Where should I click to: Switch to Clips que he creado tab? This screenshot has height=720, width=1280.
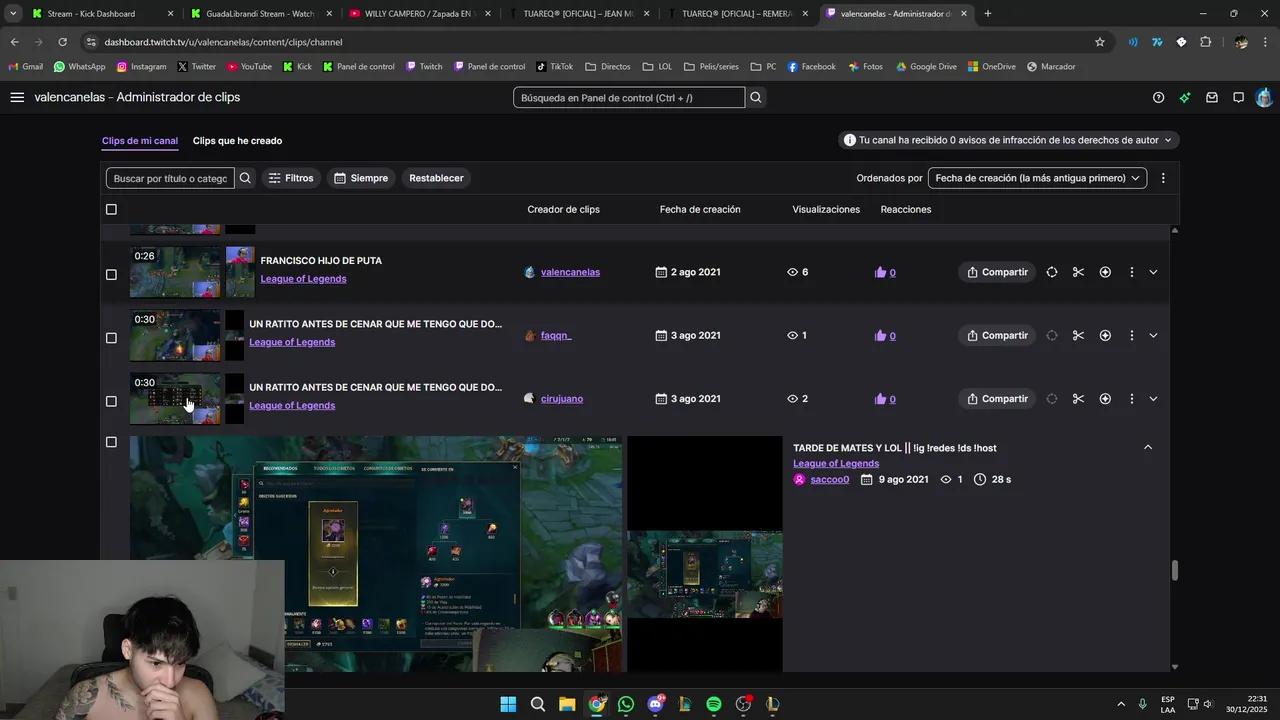point(237,141)
